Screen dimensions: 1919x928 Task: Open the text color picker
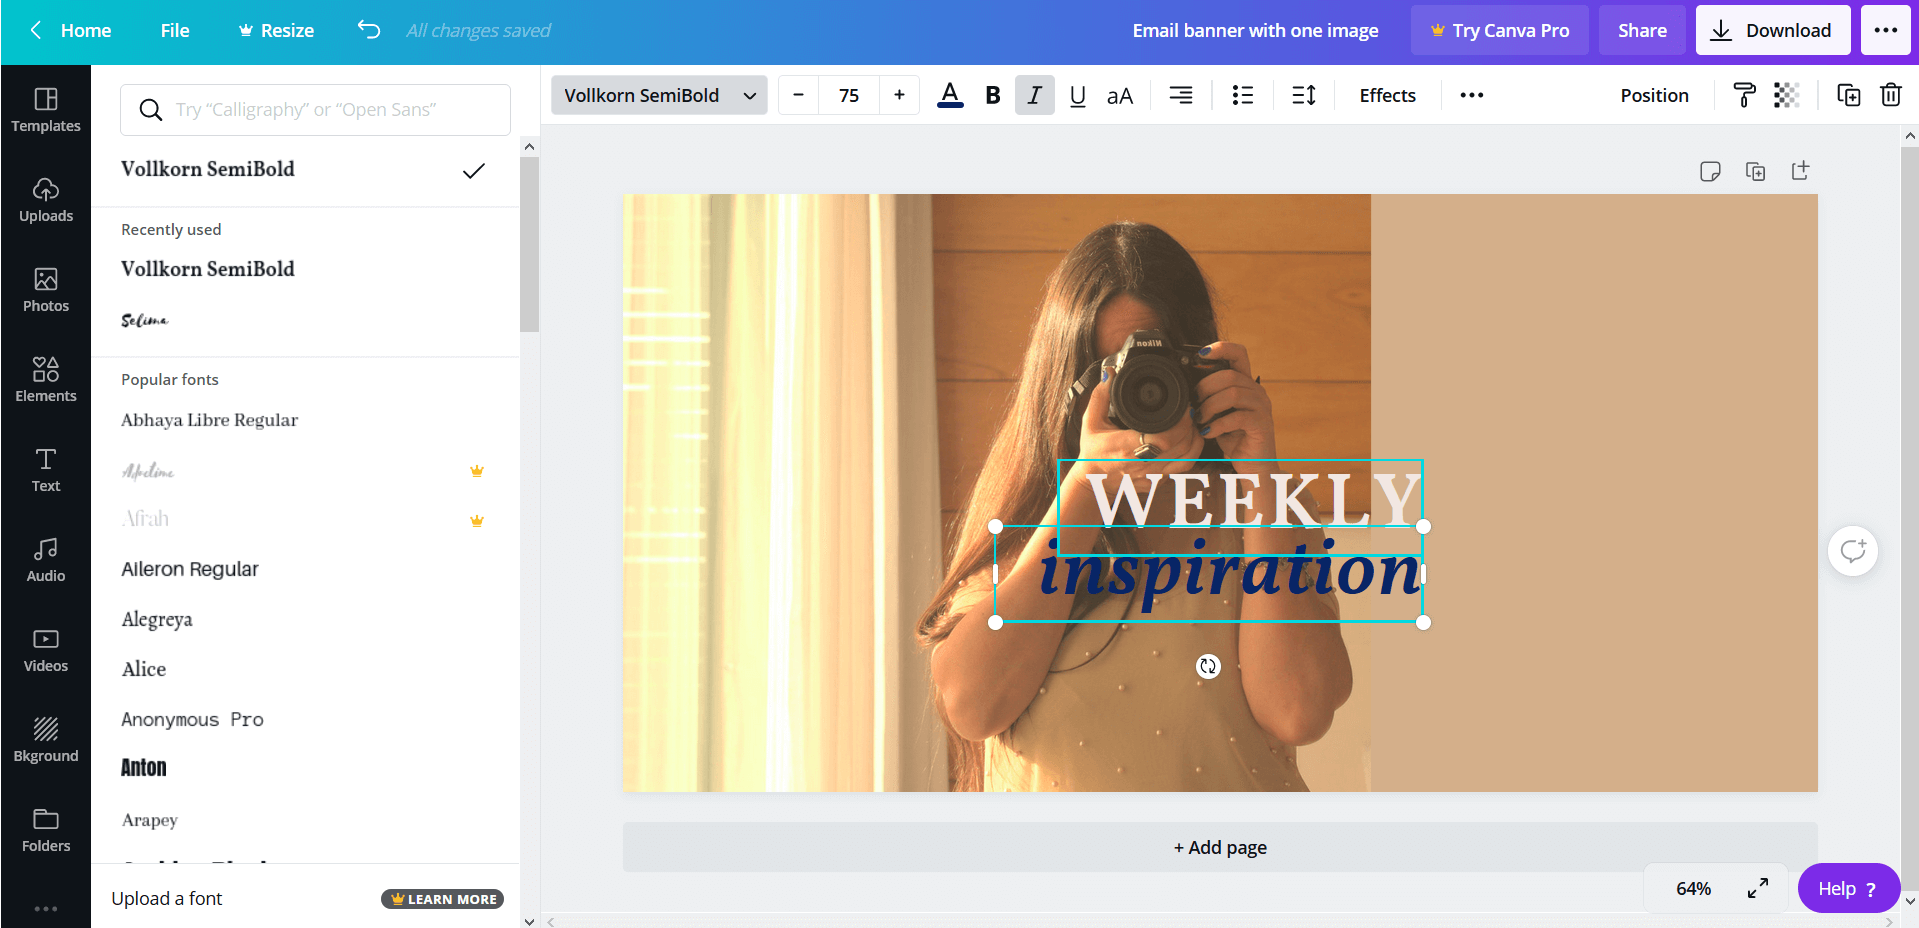click(x=949, y=95)
